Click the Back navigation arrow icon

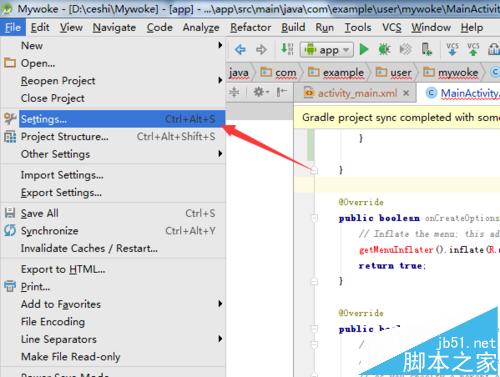pos(240,50)
